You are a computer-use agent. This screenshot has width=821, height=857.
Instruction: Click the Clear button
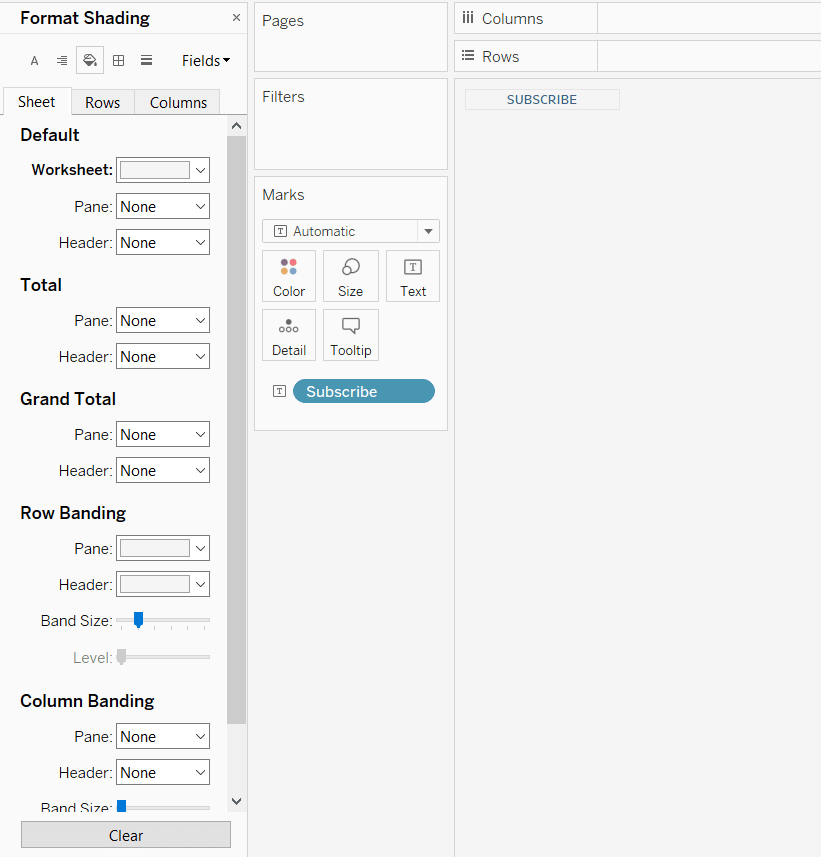[x=126, y=835]
